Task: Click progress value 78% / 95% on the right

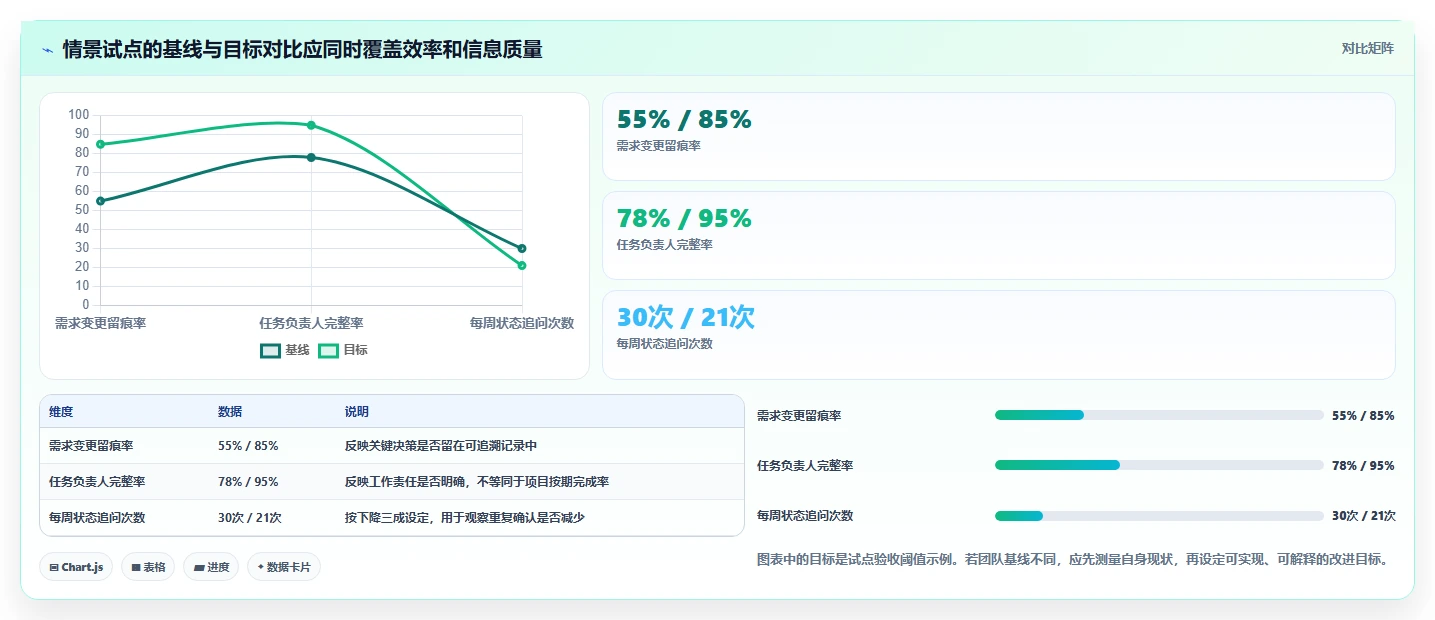Action: tap(1363, 466)
